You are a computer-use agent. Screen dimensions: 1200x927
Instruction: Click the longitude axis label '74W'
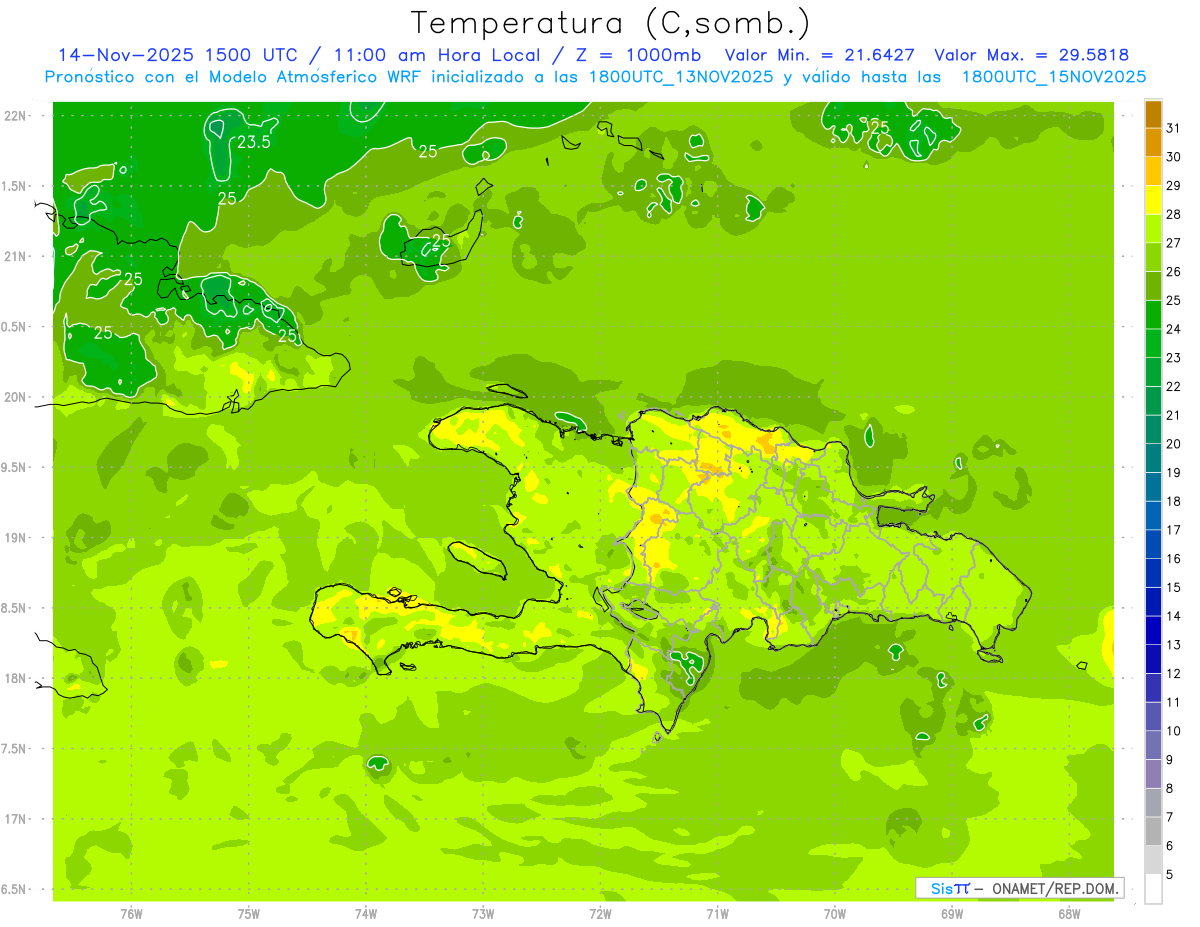coord(366,914)
